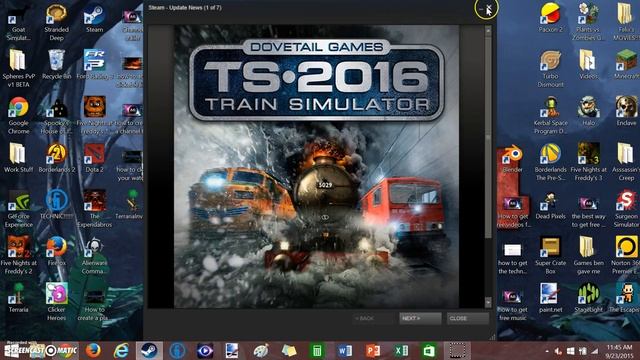Select The Expendabros desktop icon
This screenshot has height=360, width=640.
pyautogui.click(x=94, y=209)
